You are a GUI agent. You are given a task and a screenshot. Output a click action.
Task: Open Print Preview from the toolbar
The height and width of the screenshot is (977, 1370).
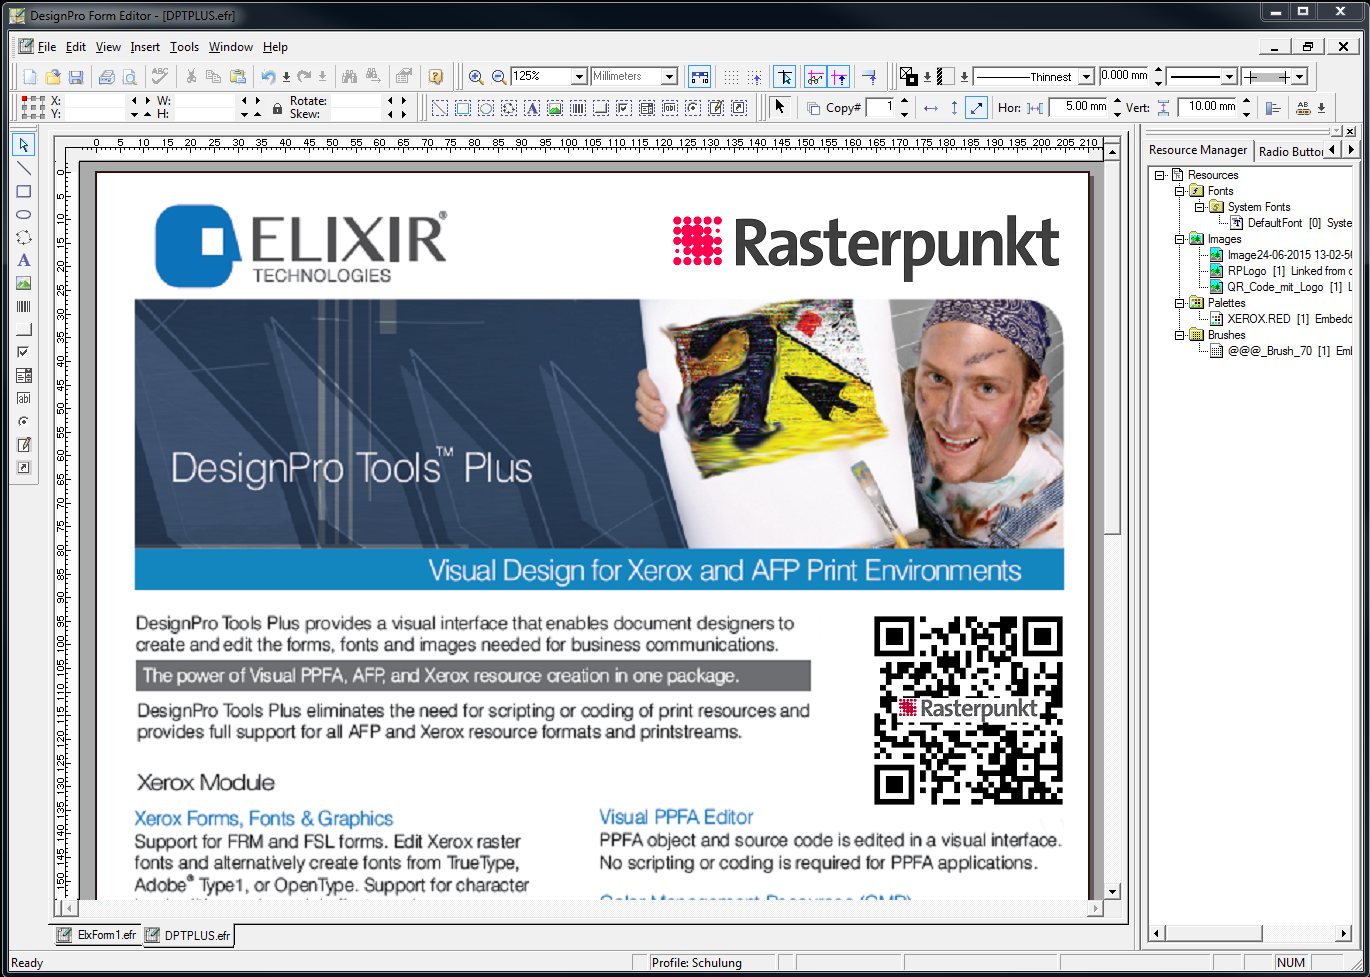tap(129, 76)
